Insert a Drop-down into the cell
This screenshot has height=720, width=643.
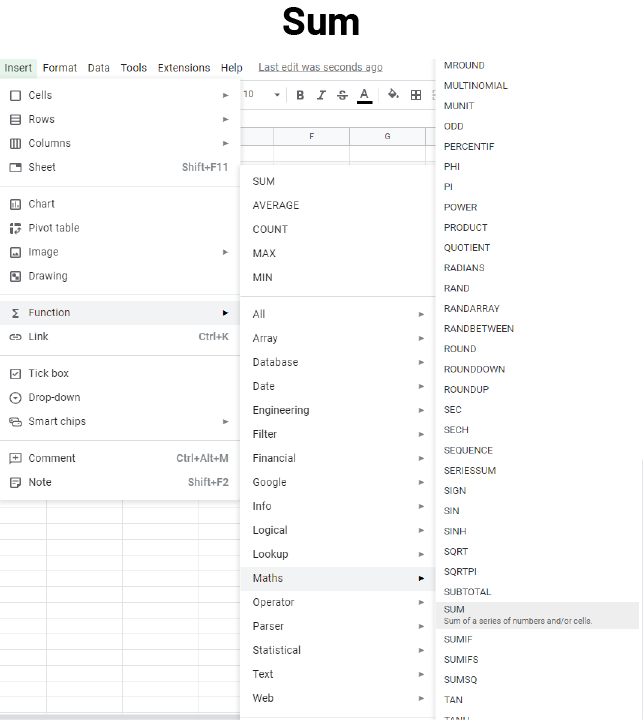54,397
